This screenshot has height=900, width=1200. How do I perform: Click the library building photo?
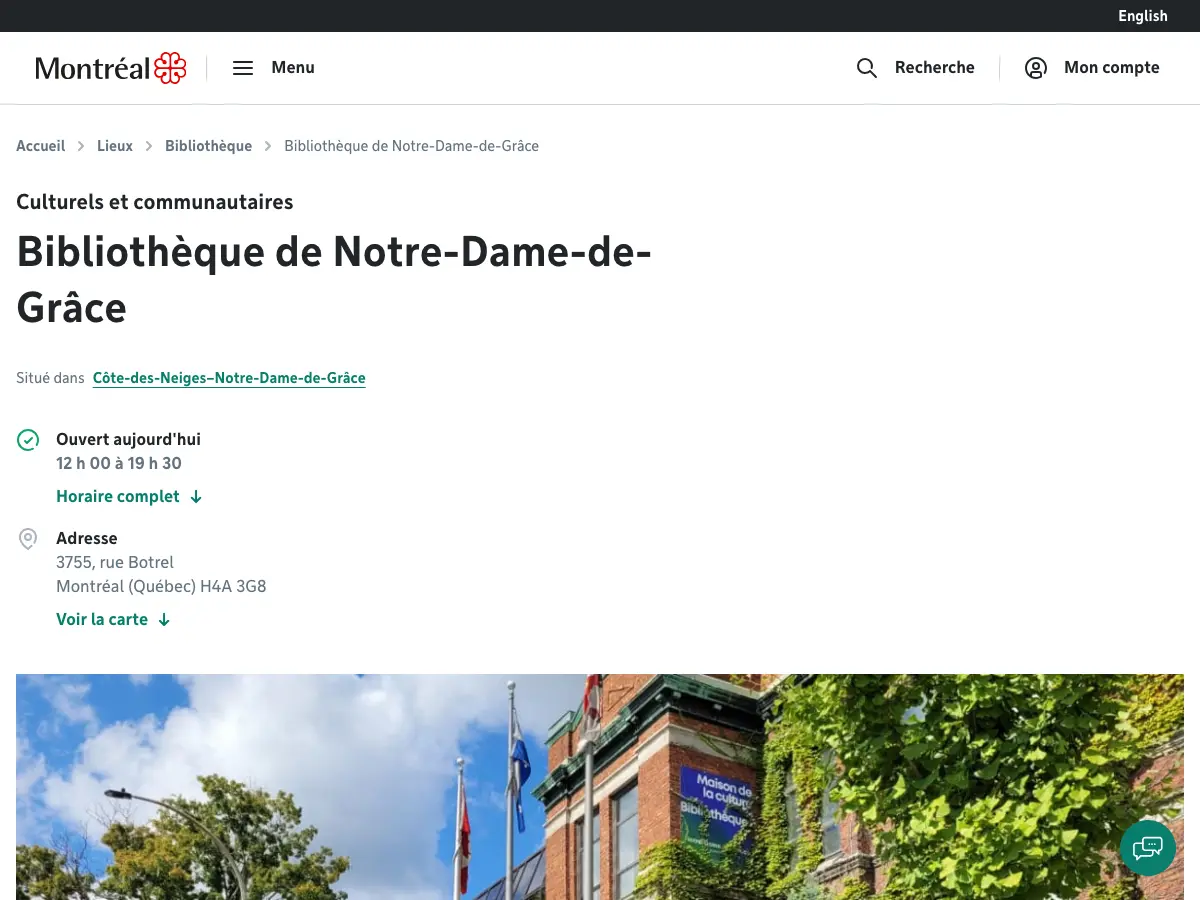[600, 787]
